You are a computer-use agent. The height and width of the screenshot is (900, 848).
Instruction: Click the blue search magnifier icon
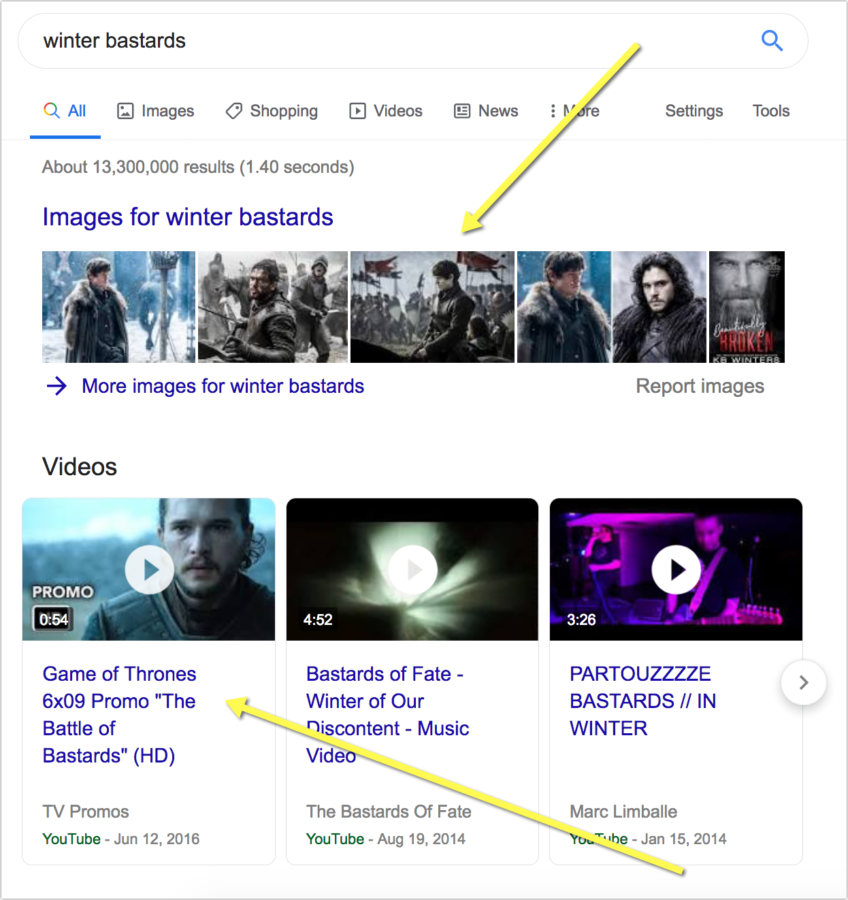coord(772,41)
